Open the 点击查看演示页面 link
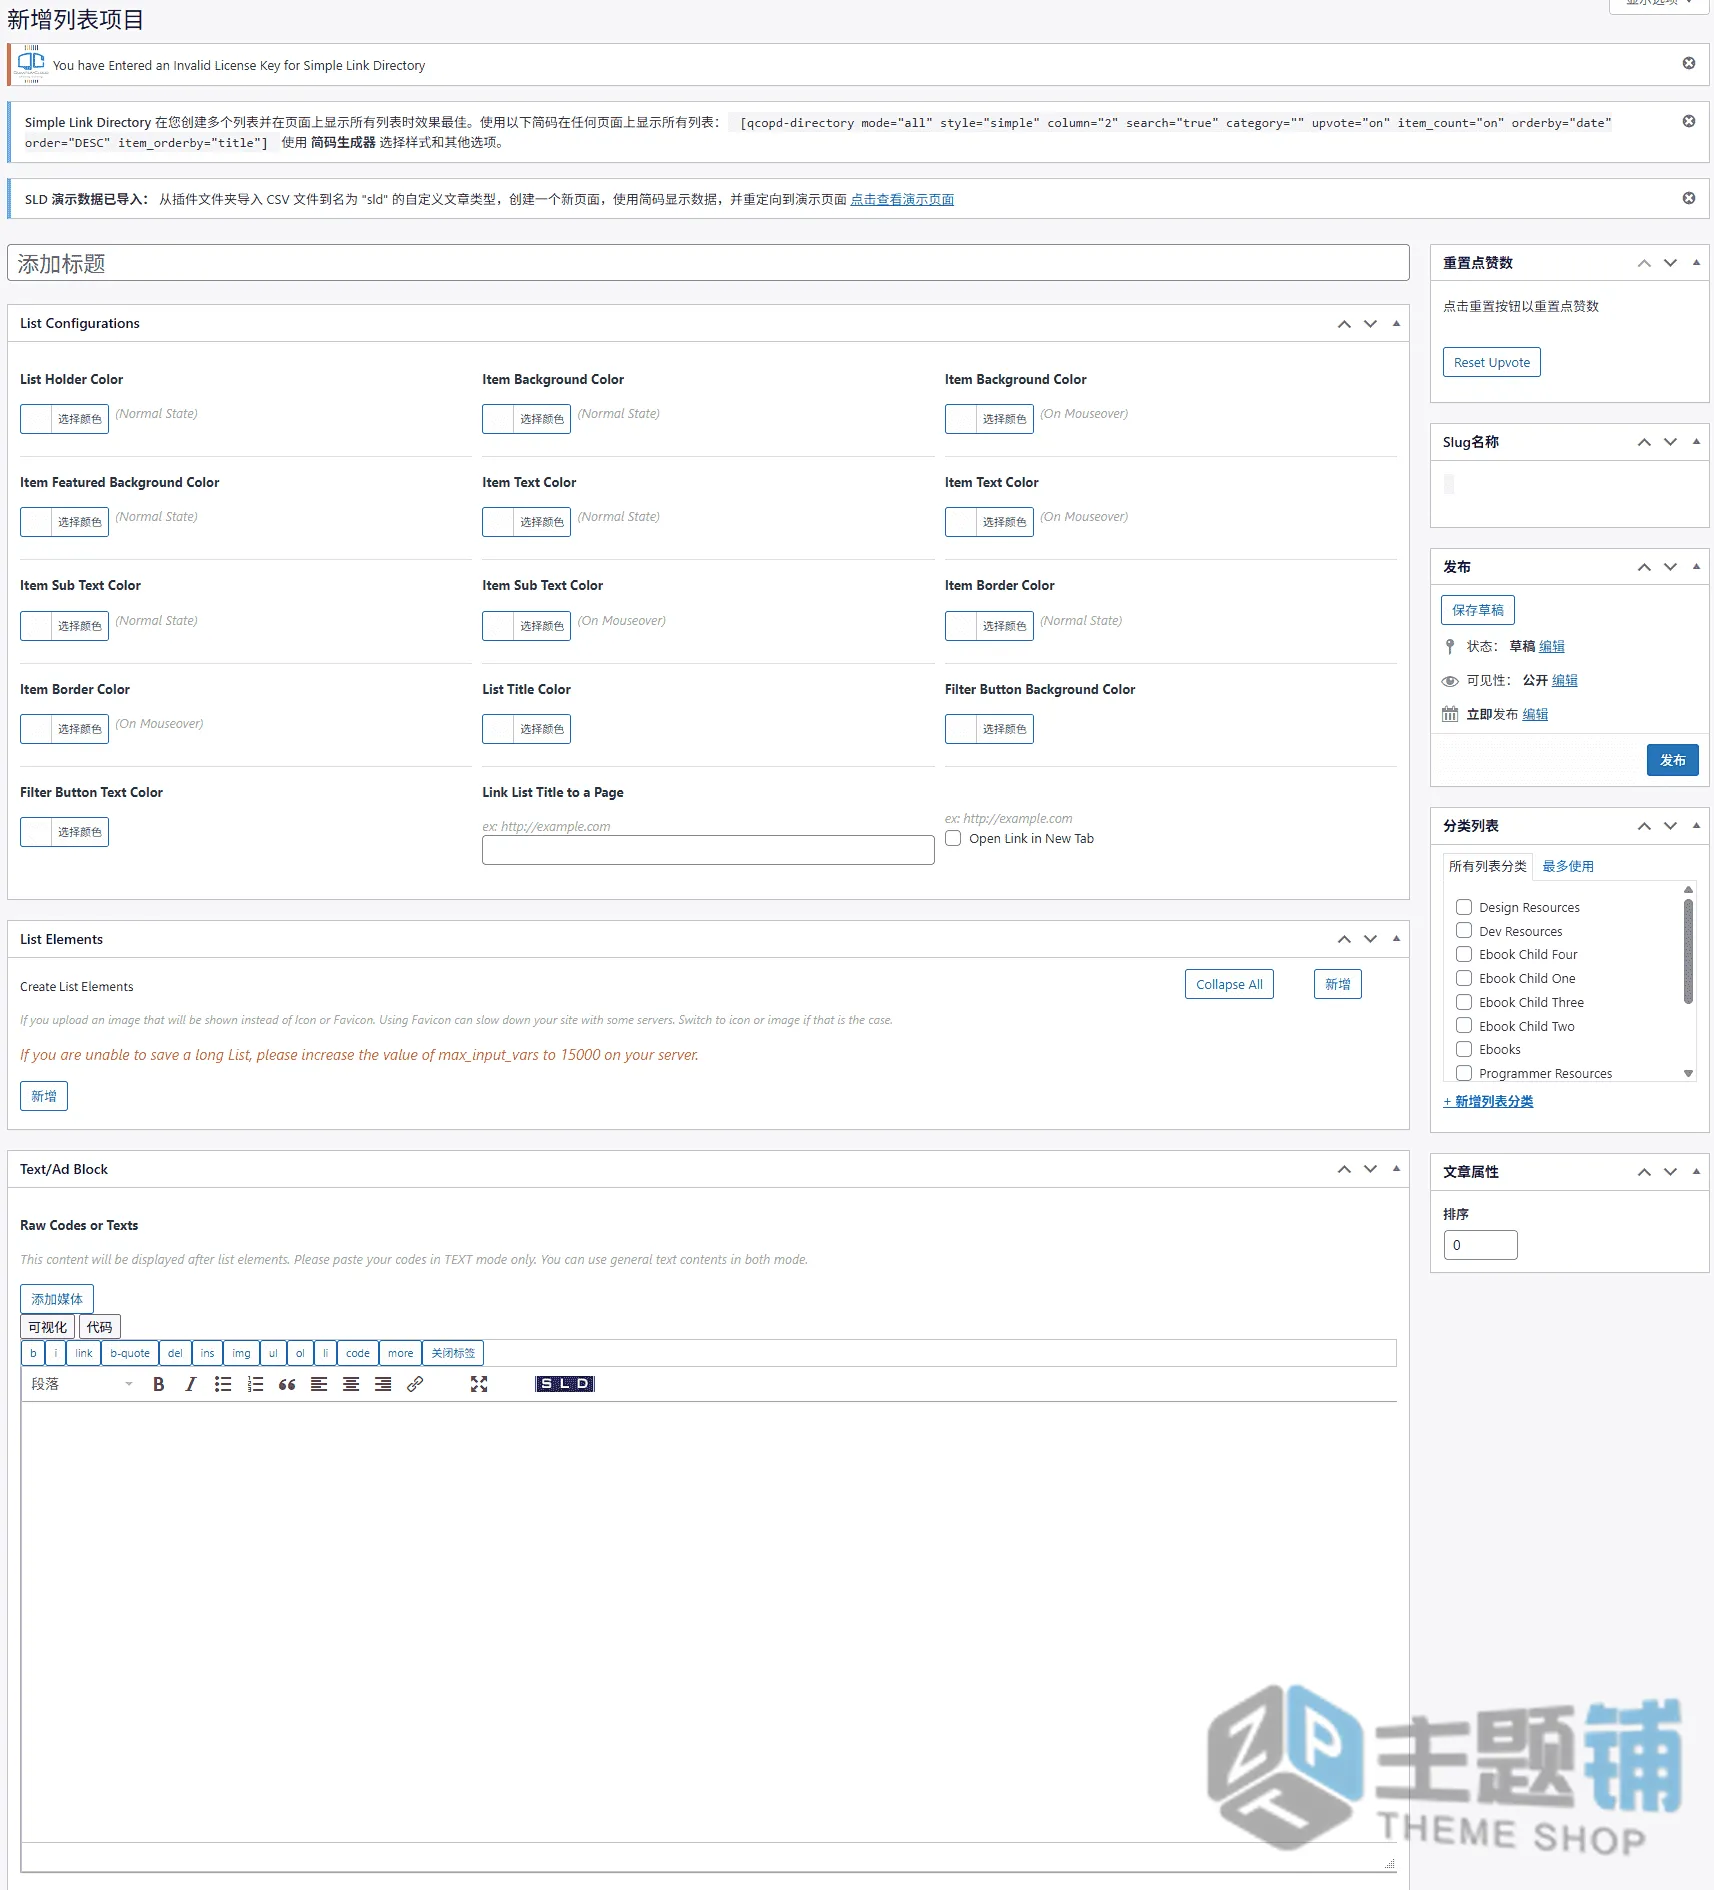 [902, 199]
